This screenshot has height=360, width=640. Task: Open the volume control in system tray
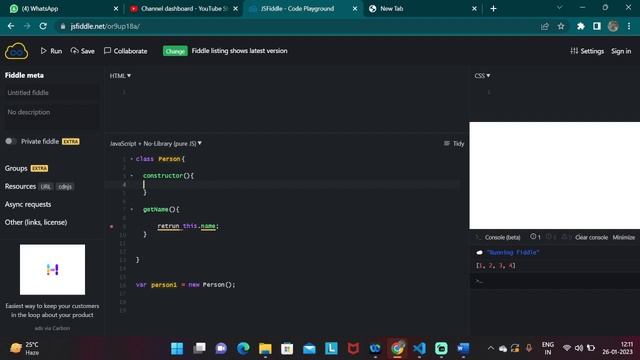point(579,348)
